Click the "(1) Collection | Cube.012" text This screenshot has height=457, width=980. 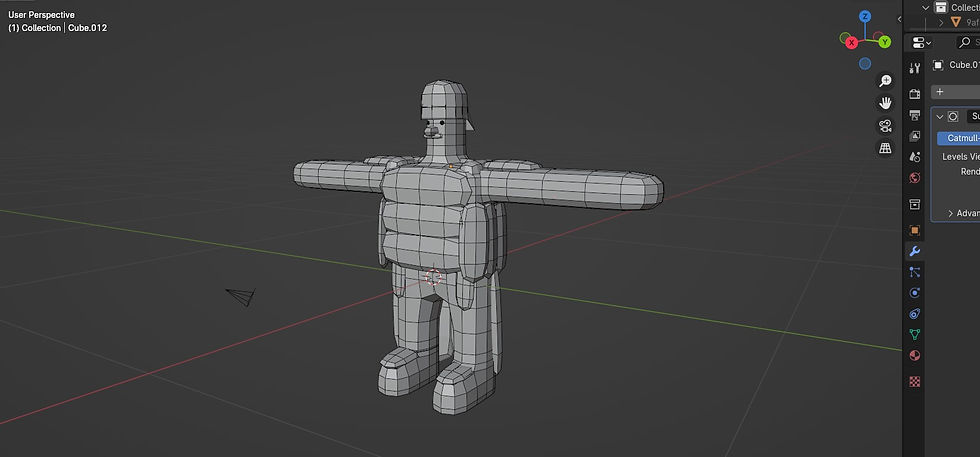tap(58, 28)
